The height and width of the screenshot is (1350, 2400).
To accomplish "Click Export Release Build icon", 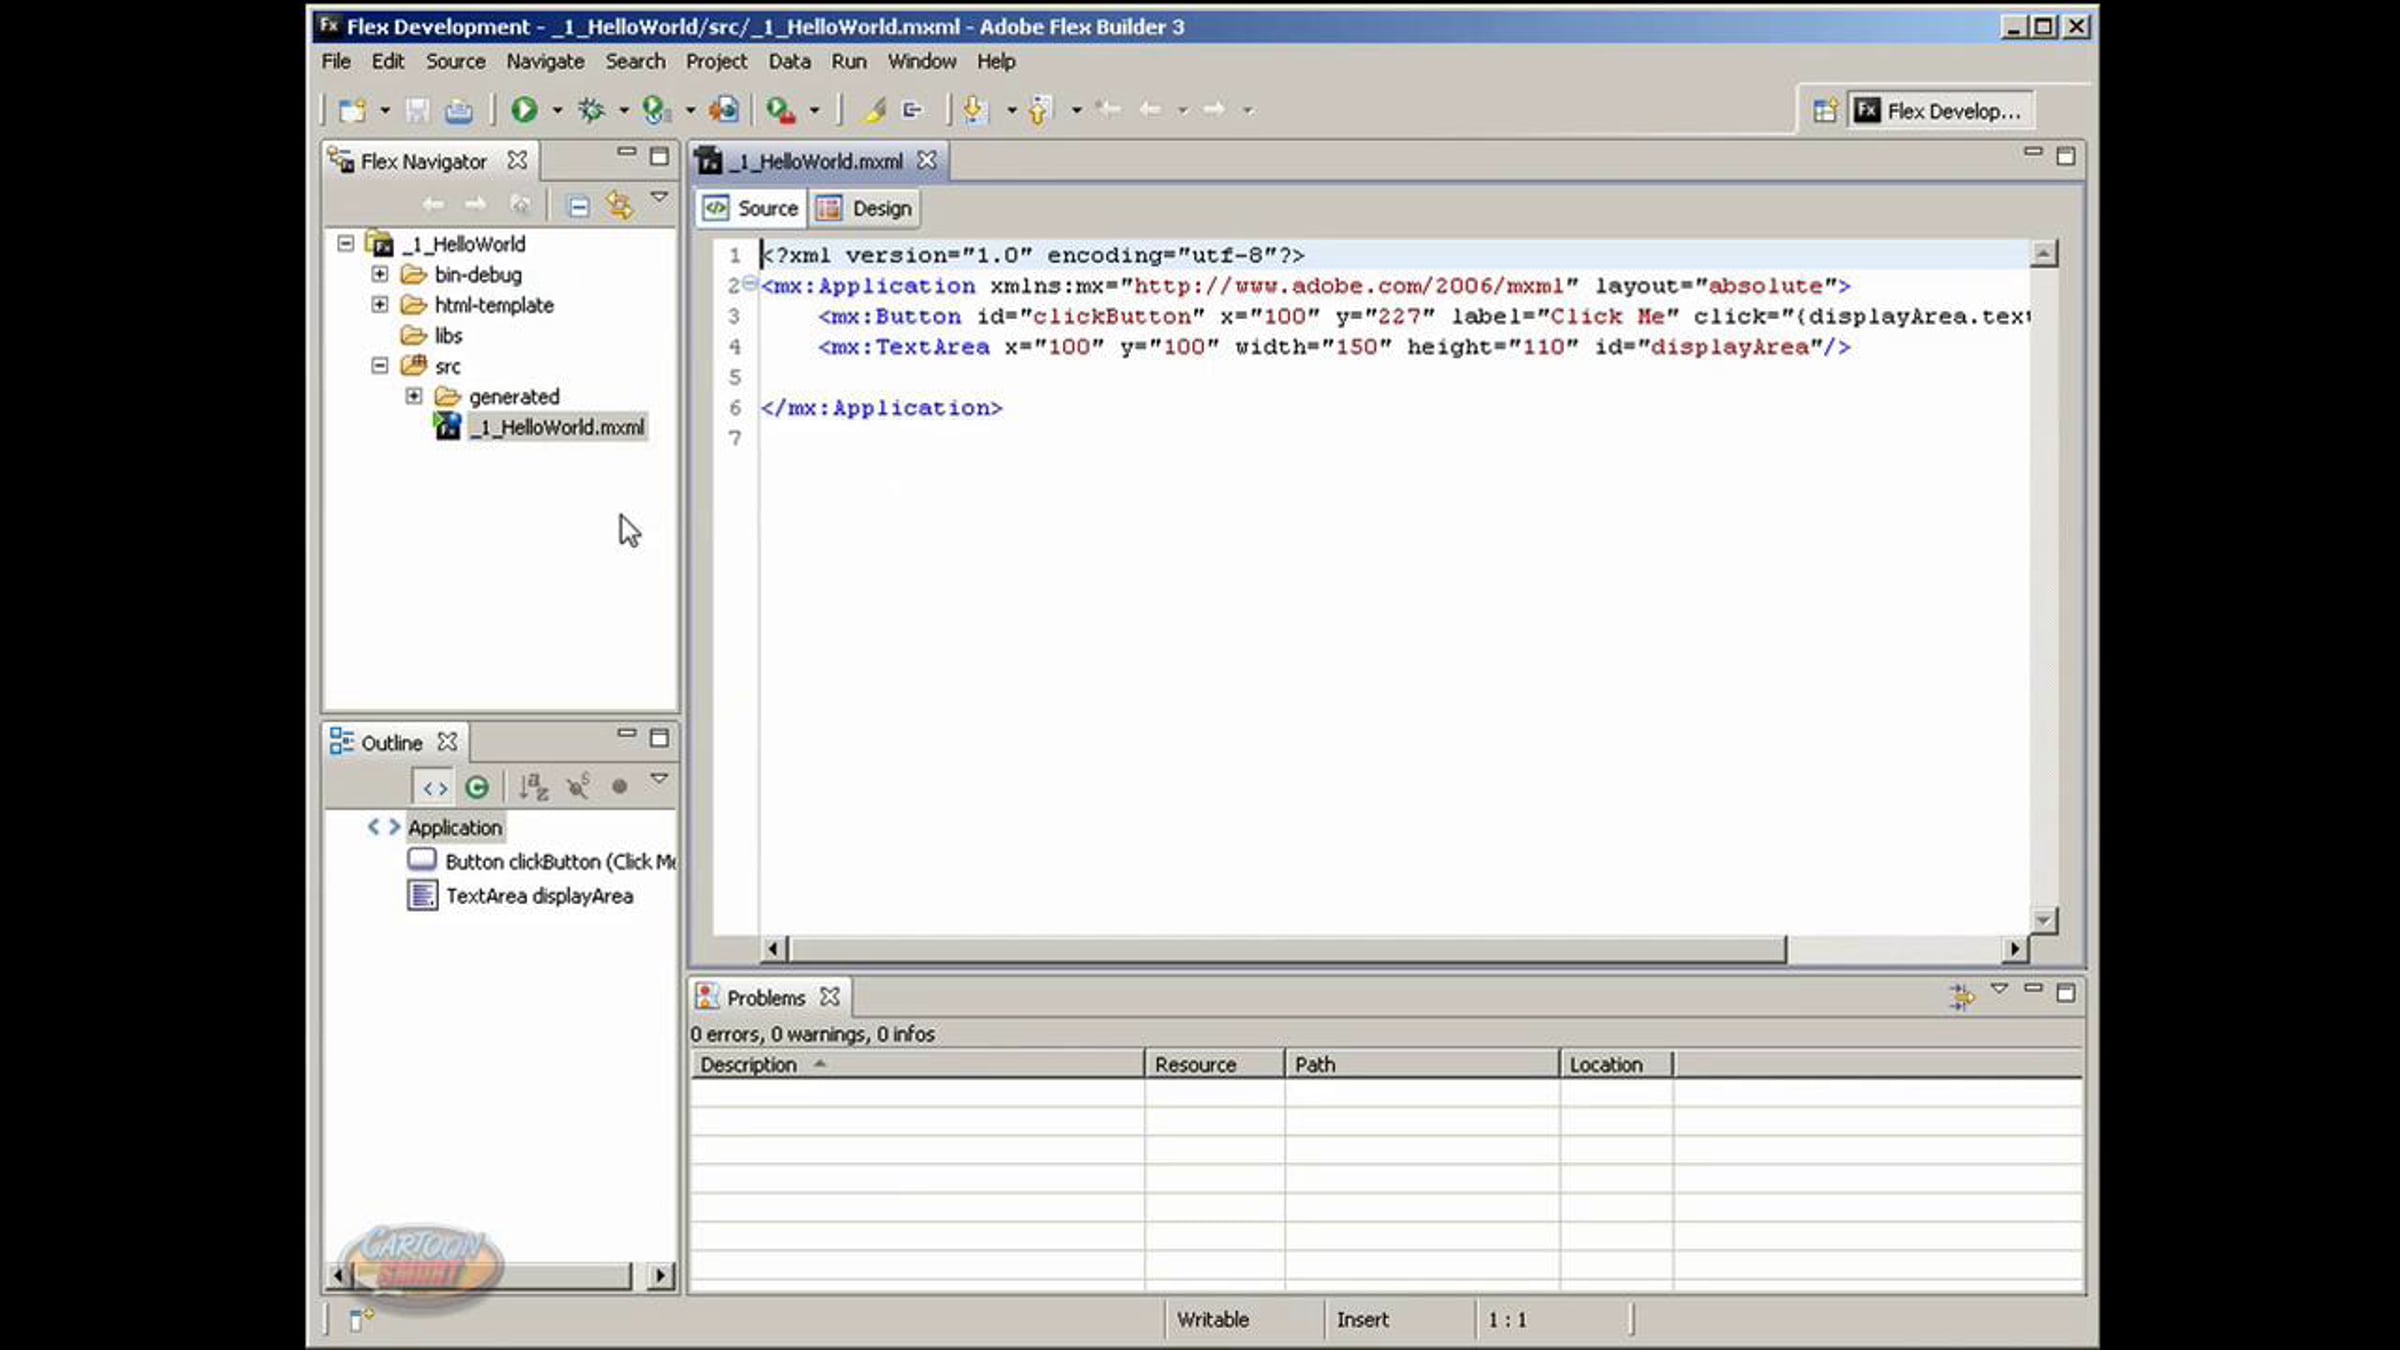I will coord(723,110).
